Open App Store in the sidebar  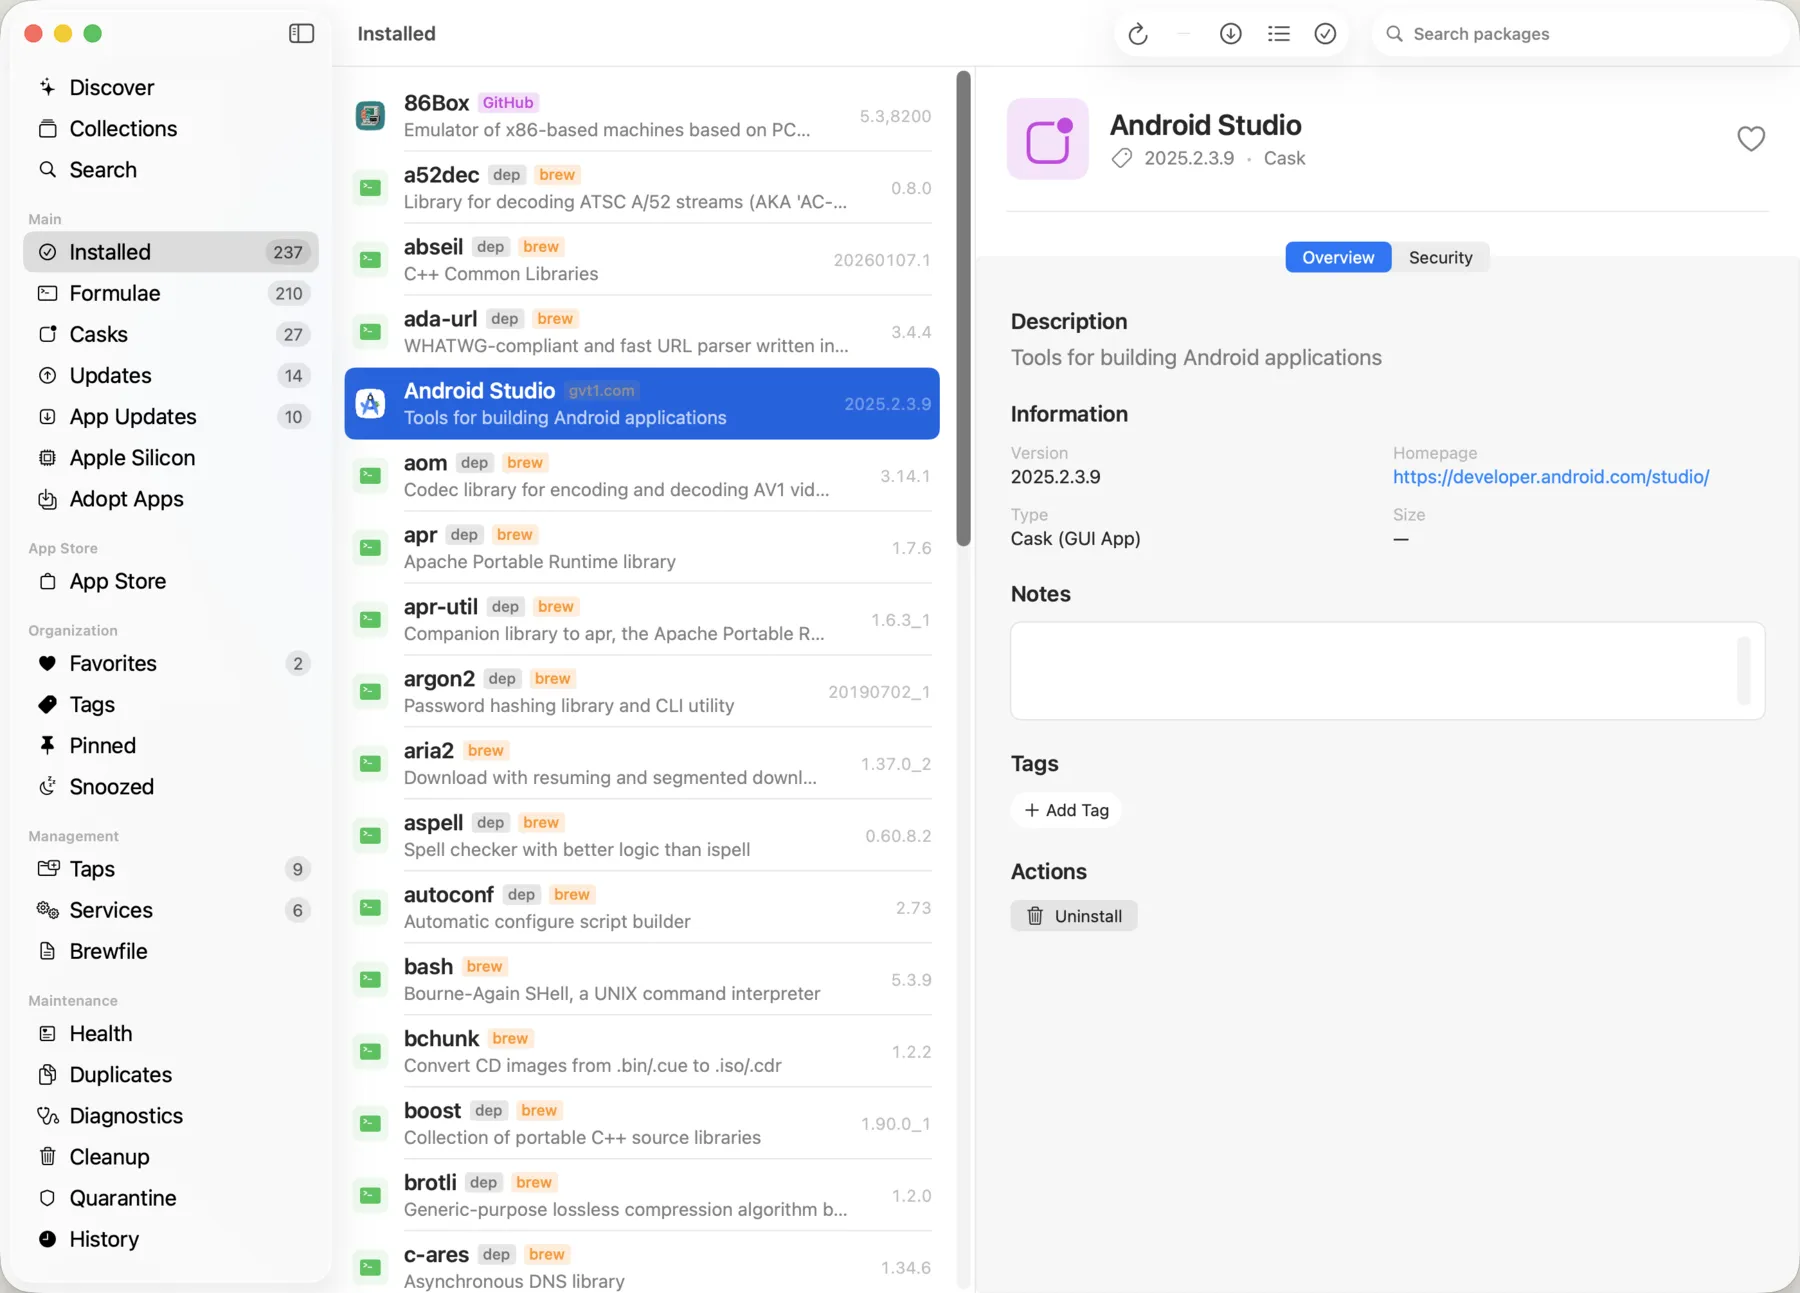[x=171, y=581]
